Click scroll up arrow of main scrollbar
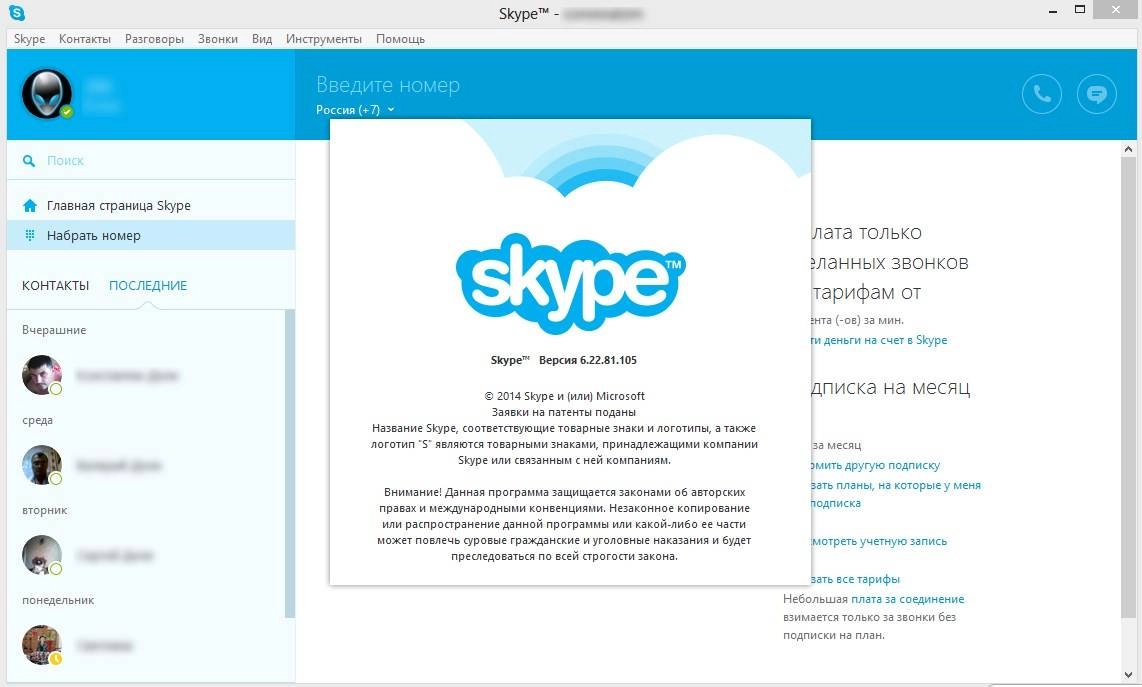Viewport: 1142px width, 687px height. [x=1128, y=149]
